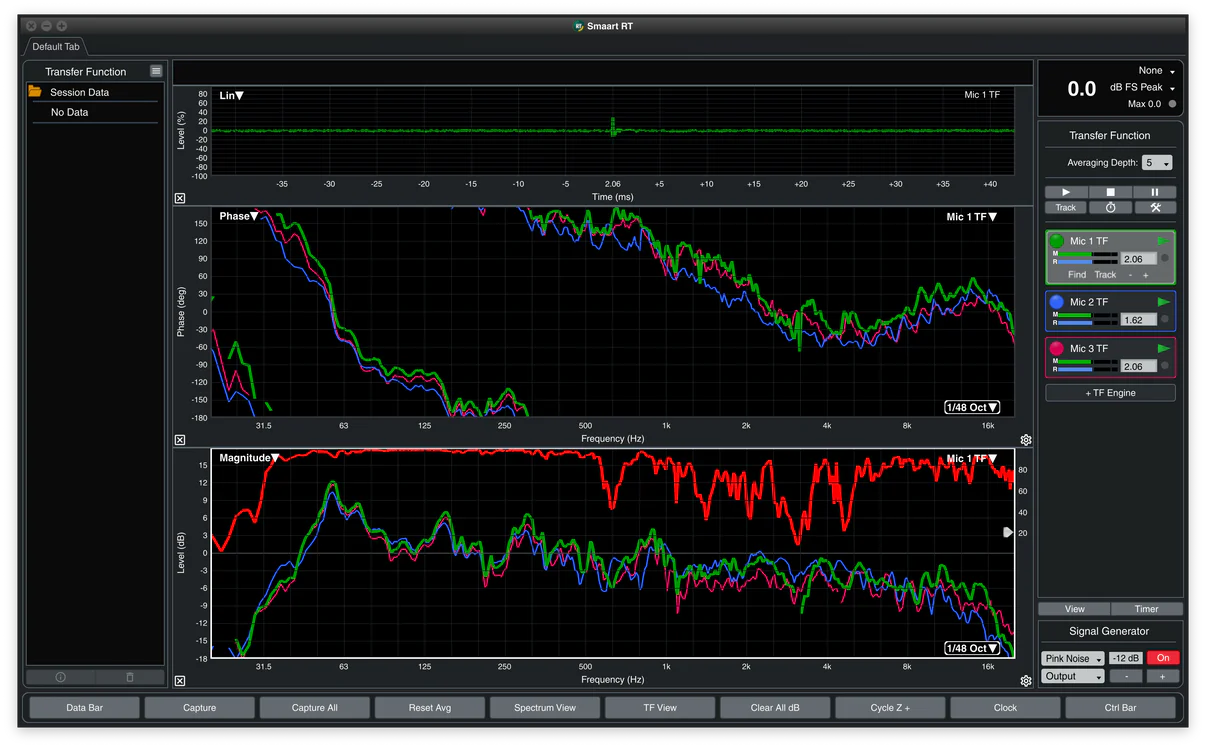Click the trash icon under the data library
Image resolution: width=1206 pixels, height=748 pixels.
[129, 677]
